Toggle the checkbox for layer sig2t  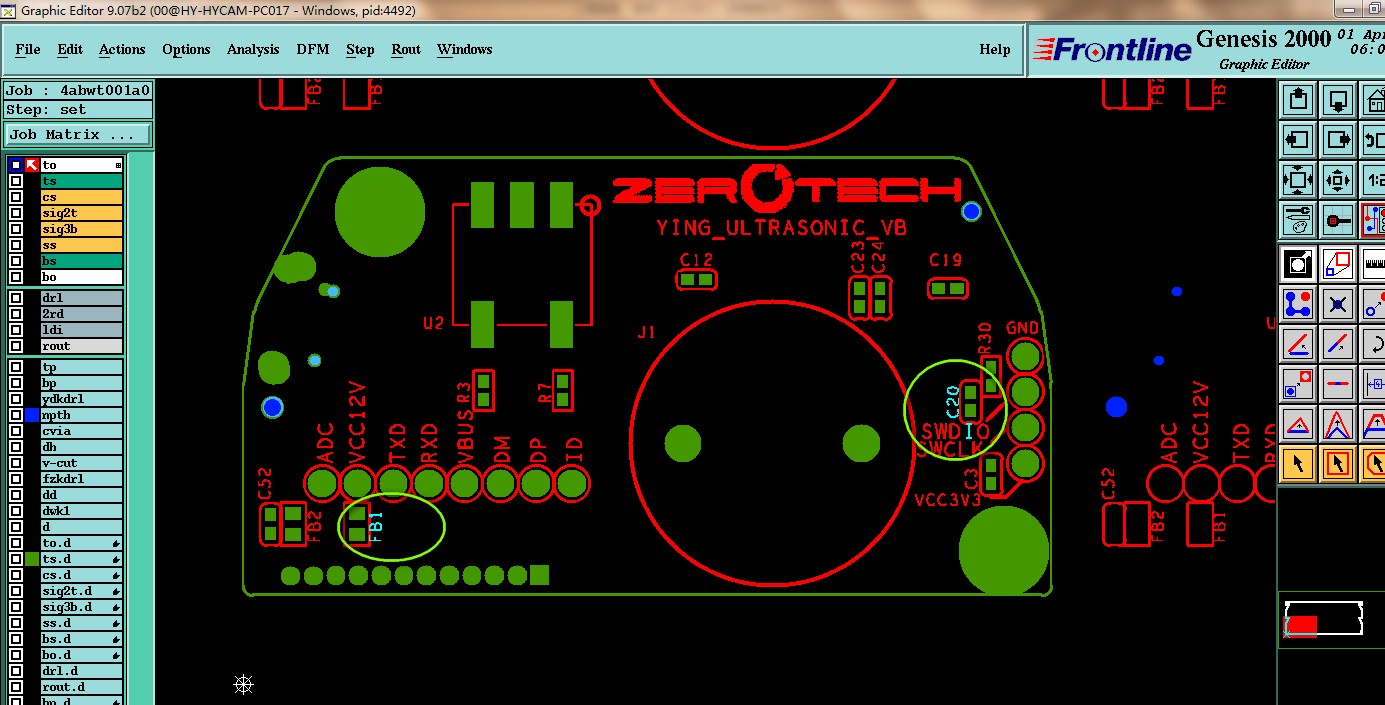click(16, 213)
